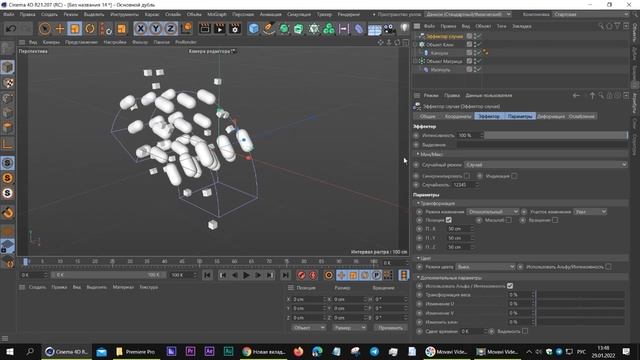640x360 pixels.
Task: Select Эффектор случая object in tree
Action: pos(444,36)
